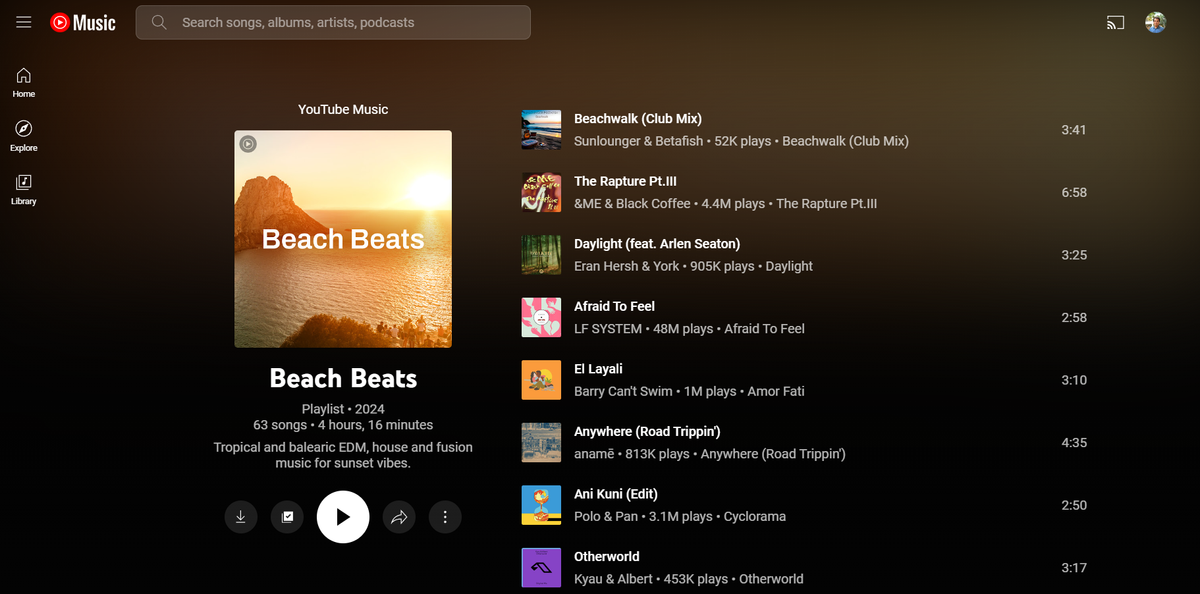Open artist anamē
This screenshot has height=594, width=1200.
tap(595, 454)
